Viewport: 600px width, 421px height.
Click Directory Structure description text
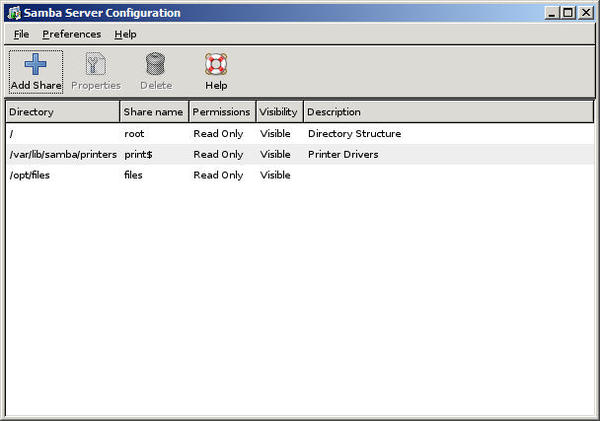[x=355, y=134]
